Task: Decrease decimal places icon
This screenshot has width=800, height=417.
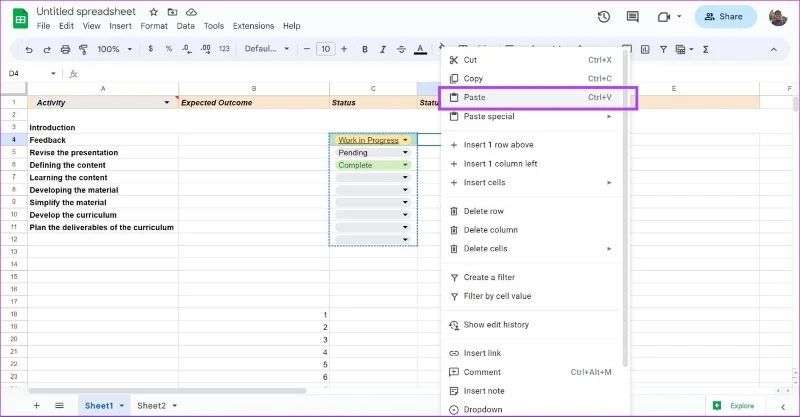Action: pyautogui.click(x=187, y=49)
